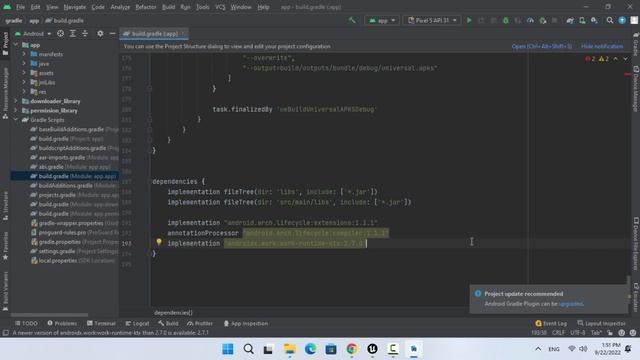
Task: Toggle the Resource Manager side panel
Action: pos(5,93)
